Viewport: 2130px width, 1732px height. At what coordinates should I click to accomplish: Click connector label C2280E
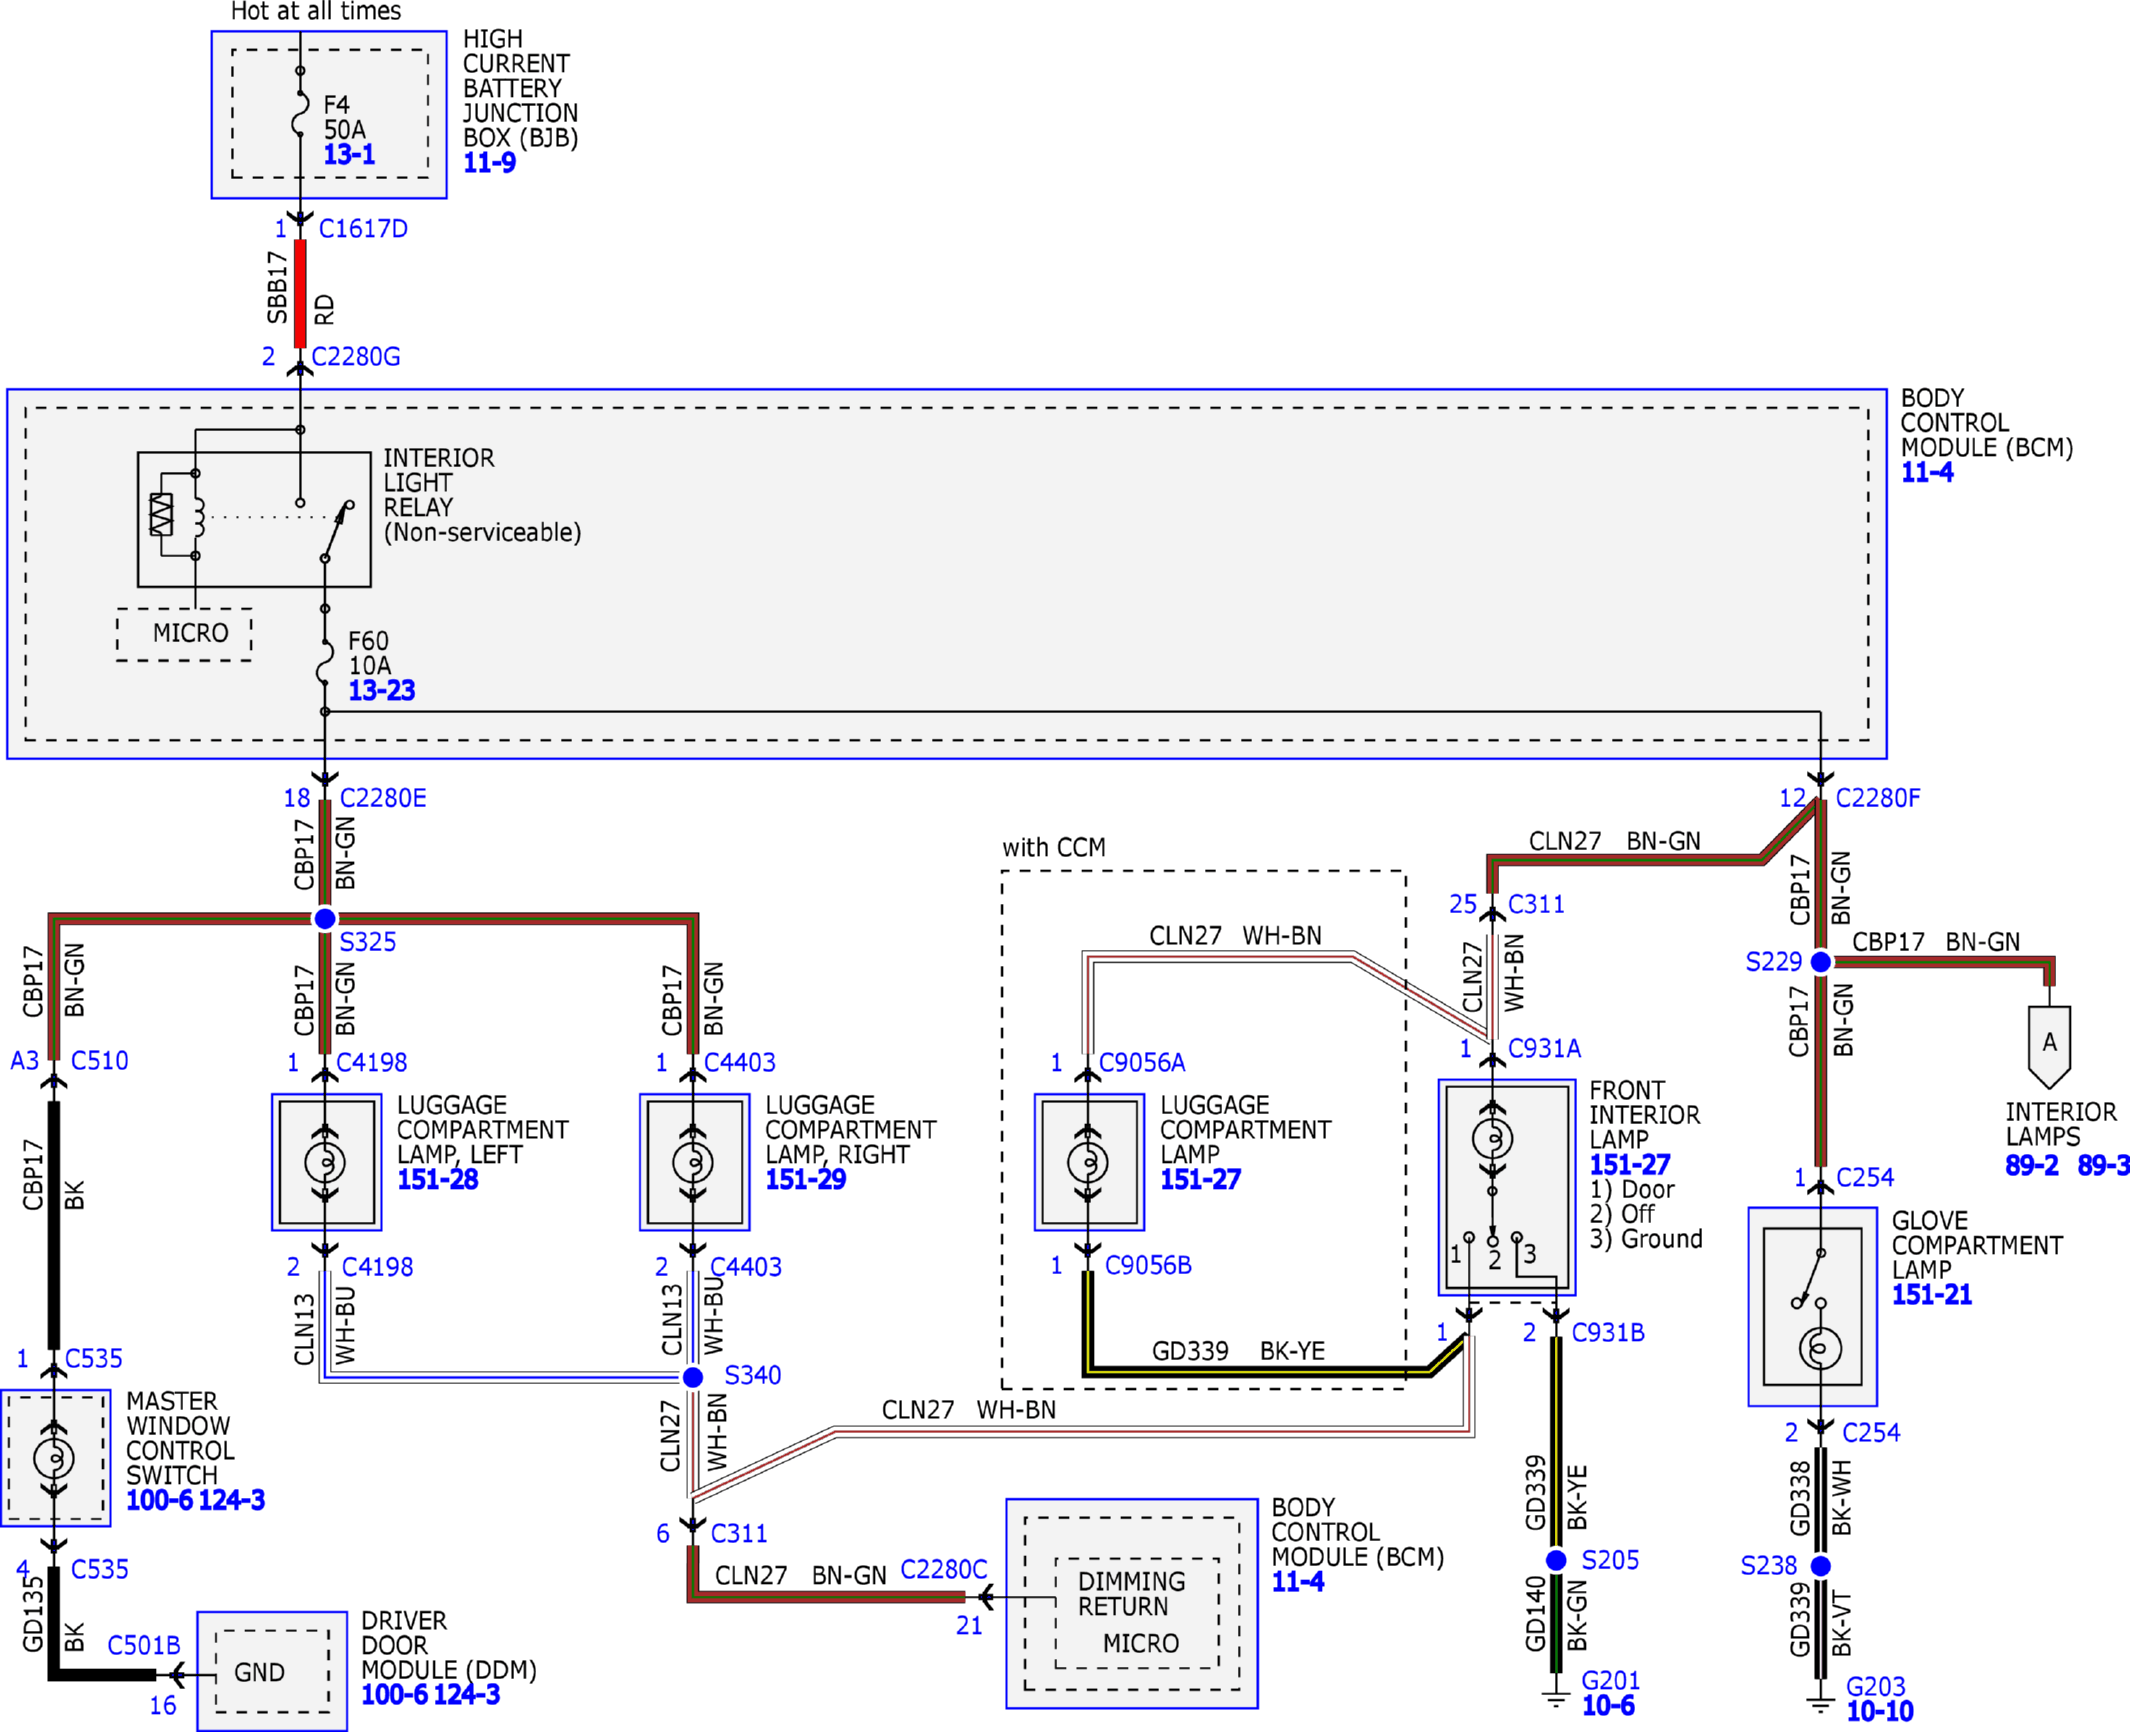click(383, 798)
